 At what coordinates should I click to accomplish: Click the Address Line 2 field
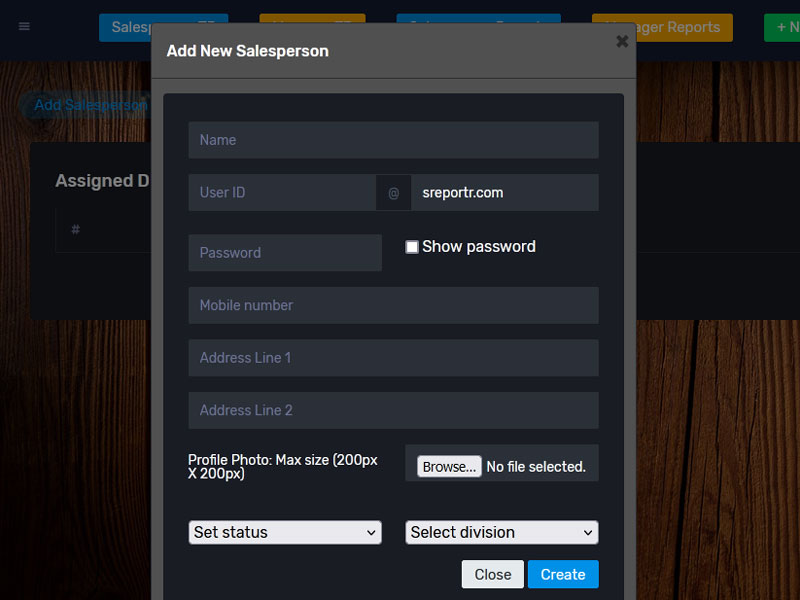coord(393,410)
